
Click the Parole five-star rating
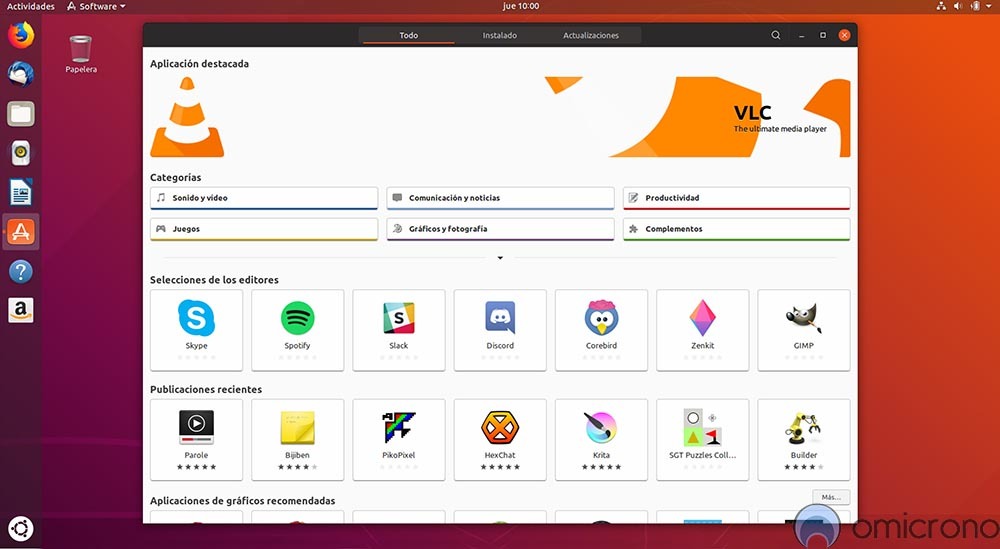(x=196, y=467)
